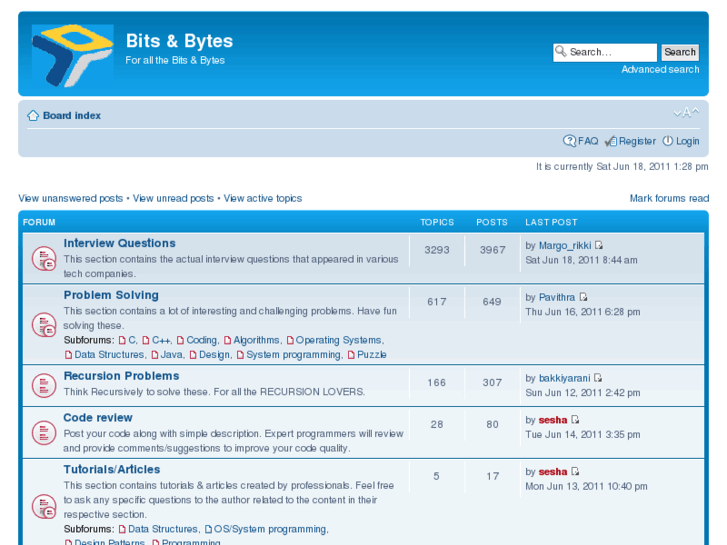
Task: Open the Design subforum link
Action: (x=214, y=355)
